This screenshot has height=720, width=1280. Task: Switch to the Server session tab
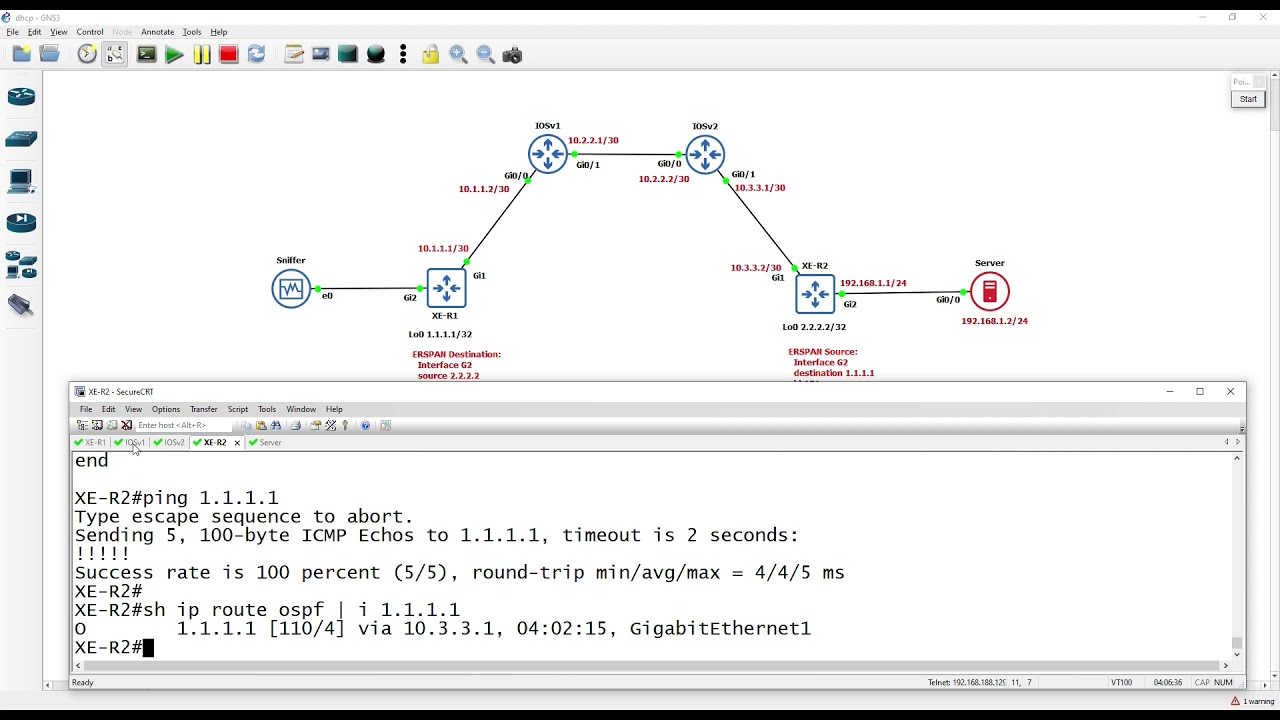pyautogui.click(x=265, y=442)
